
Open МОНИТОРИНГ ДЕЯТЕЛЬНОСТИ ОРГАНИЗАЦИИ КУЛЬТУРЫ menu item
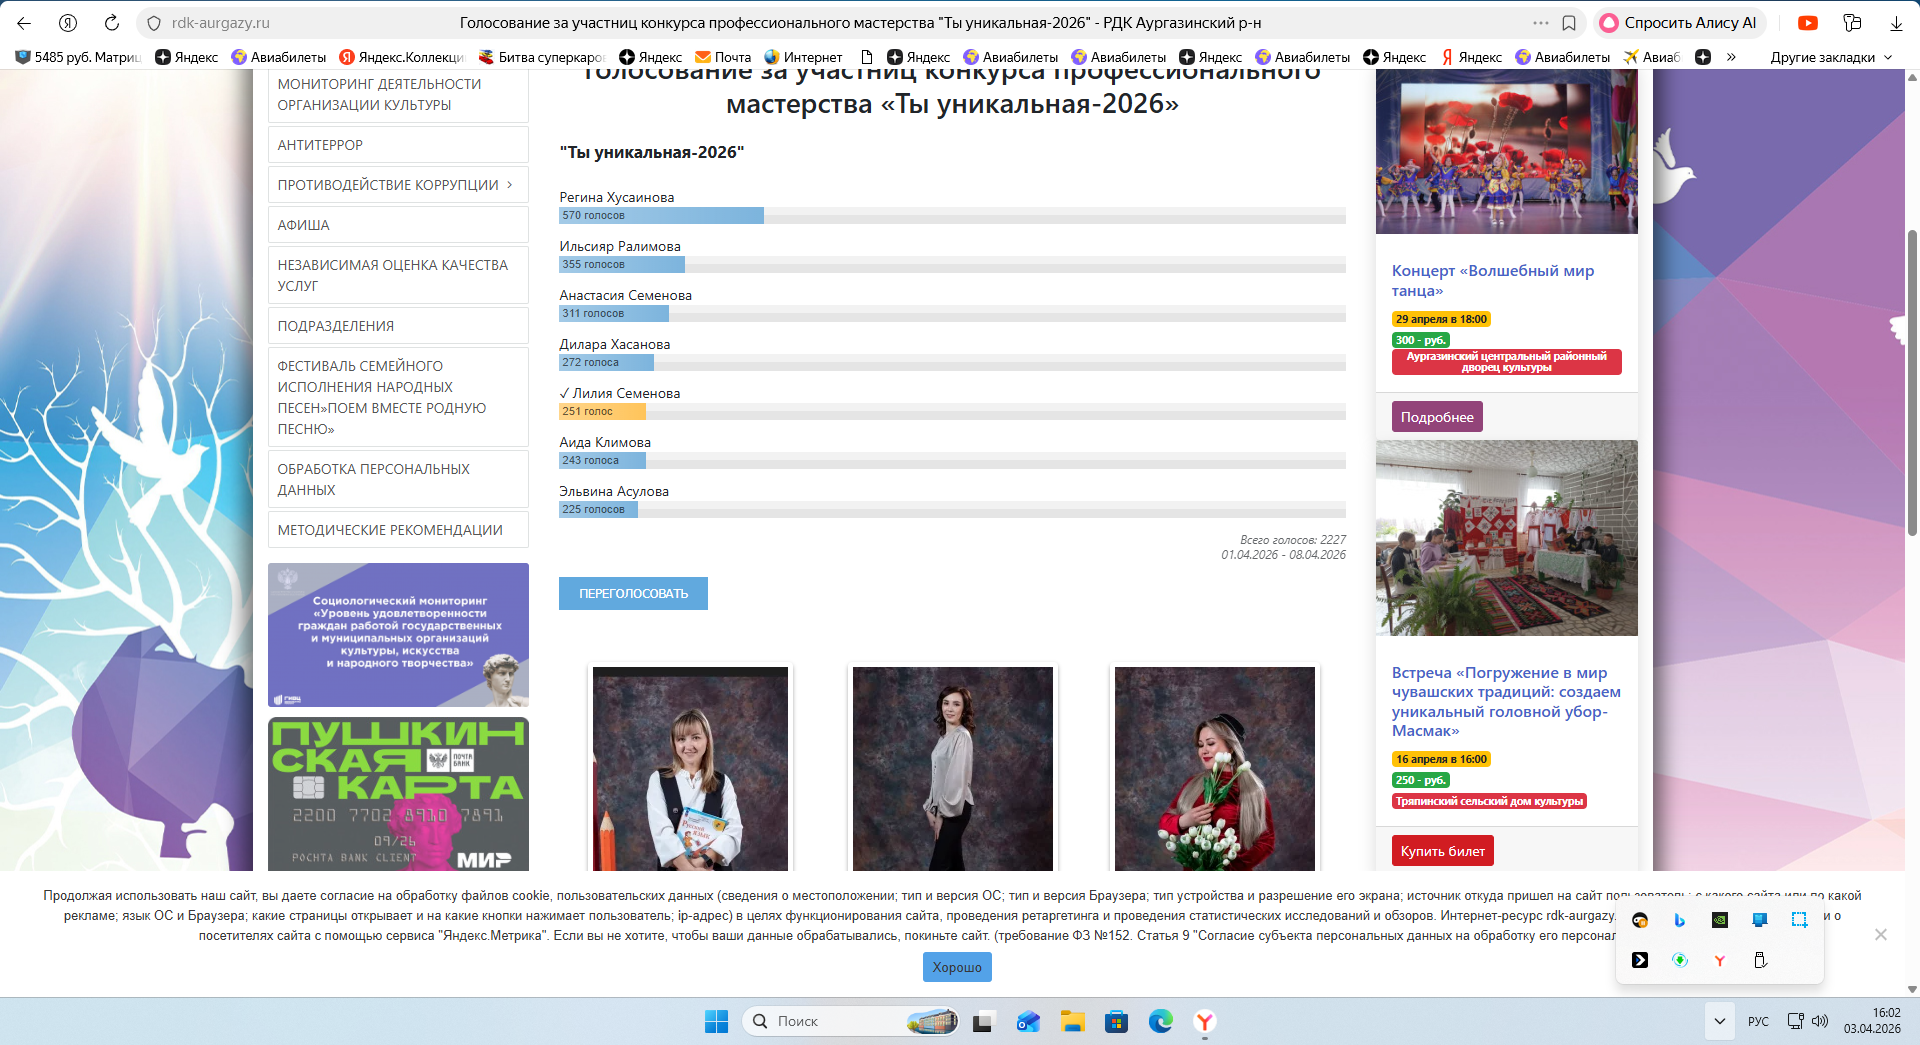pos(398,95)
